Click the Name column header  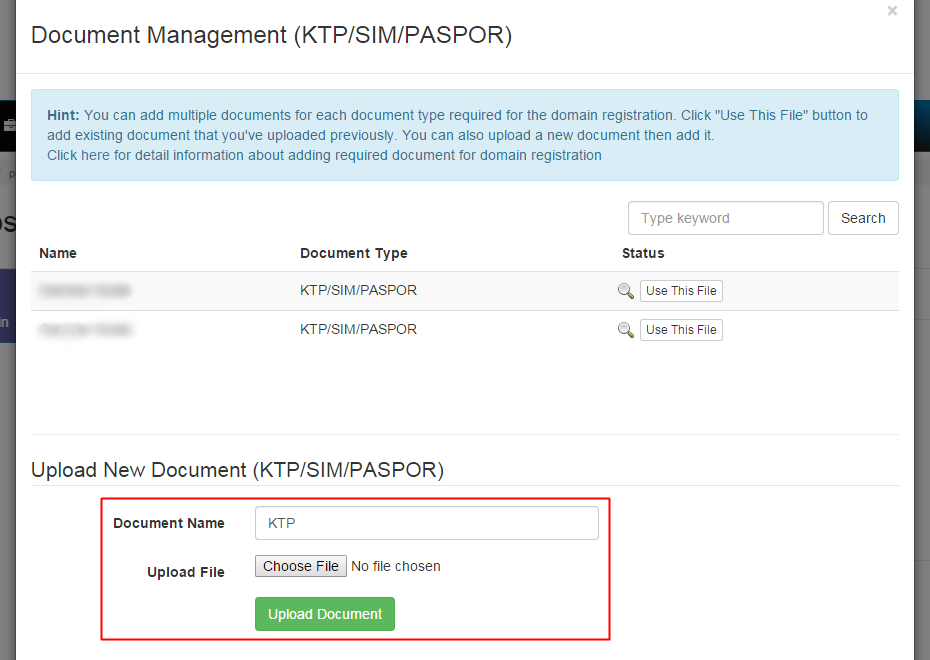click(x=57, y=253)
